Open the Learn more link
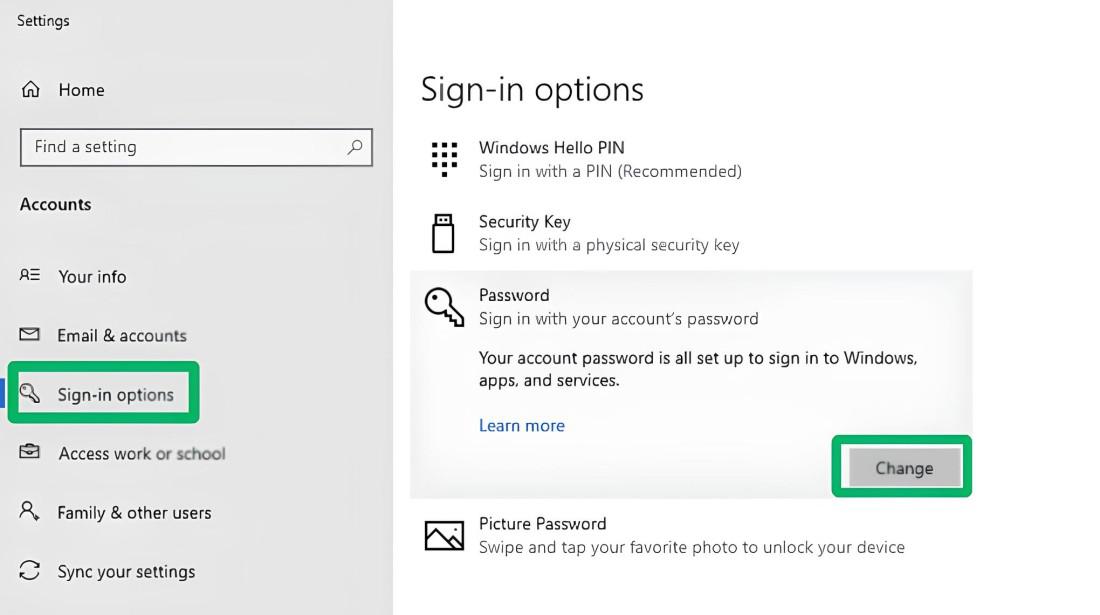Viewport: 1100px width, 615px height. pos(522,426)
